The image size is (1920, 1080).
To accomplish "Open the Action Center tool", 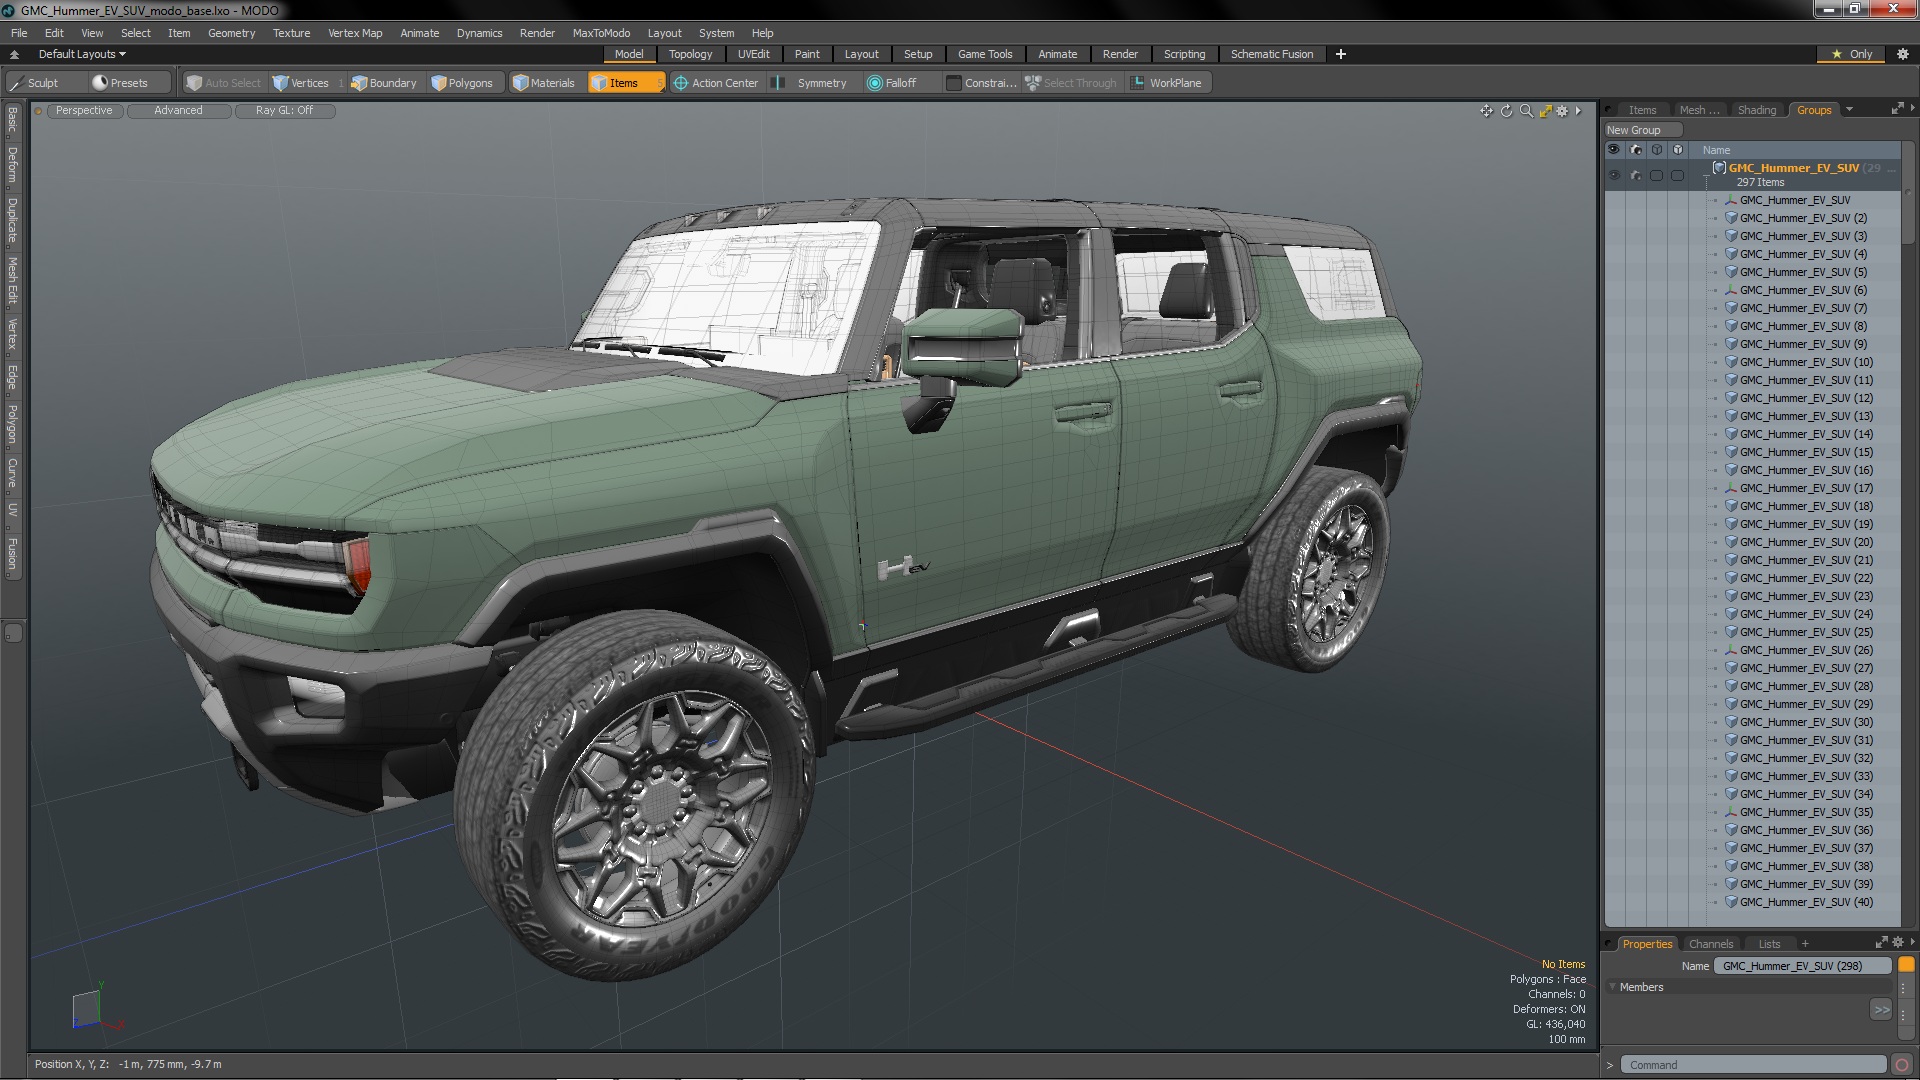I will 716,83.
